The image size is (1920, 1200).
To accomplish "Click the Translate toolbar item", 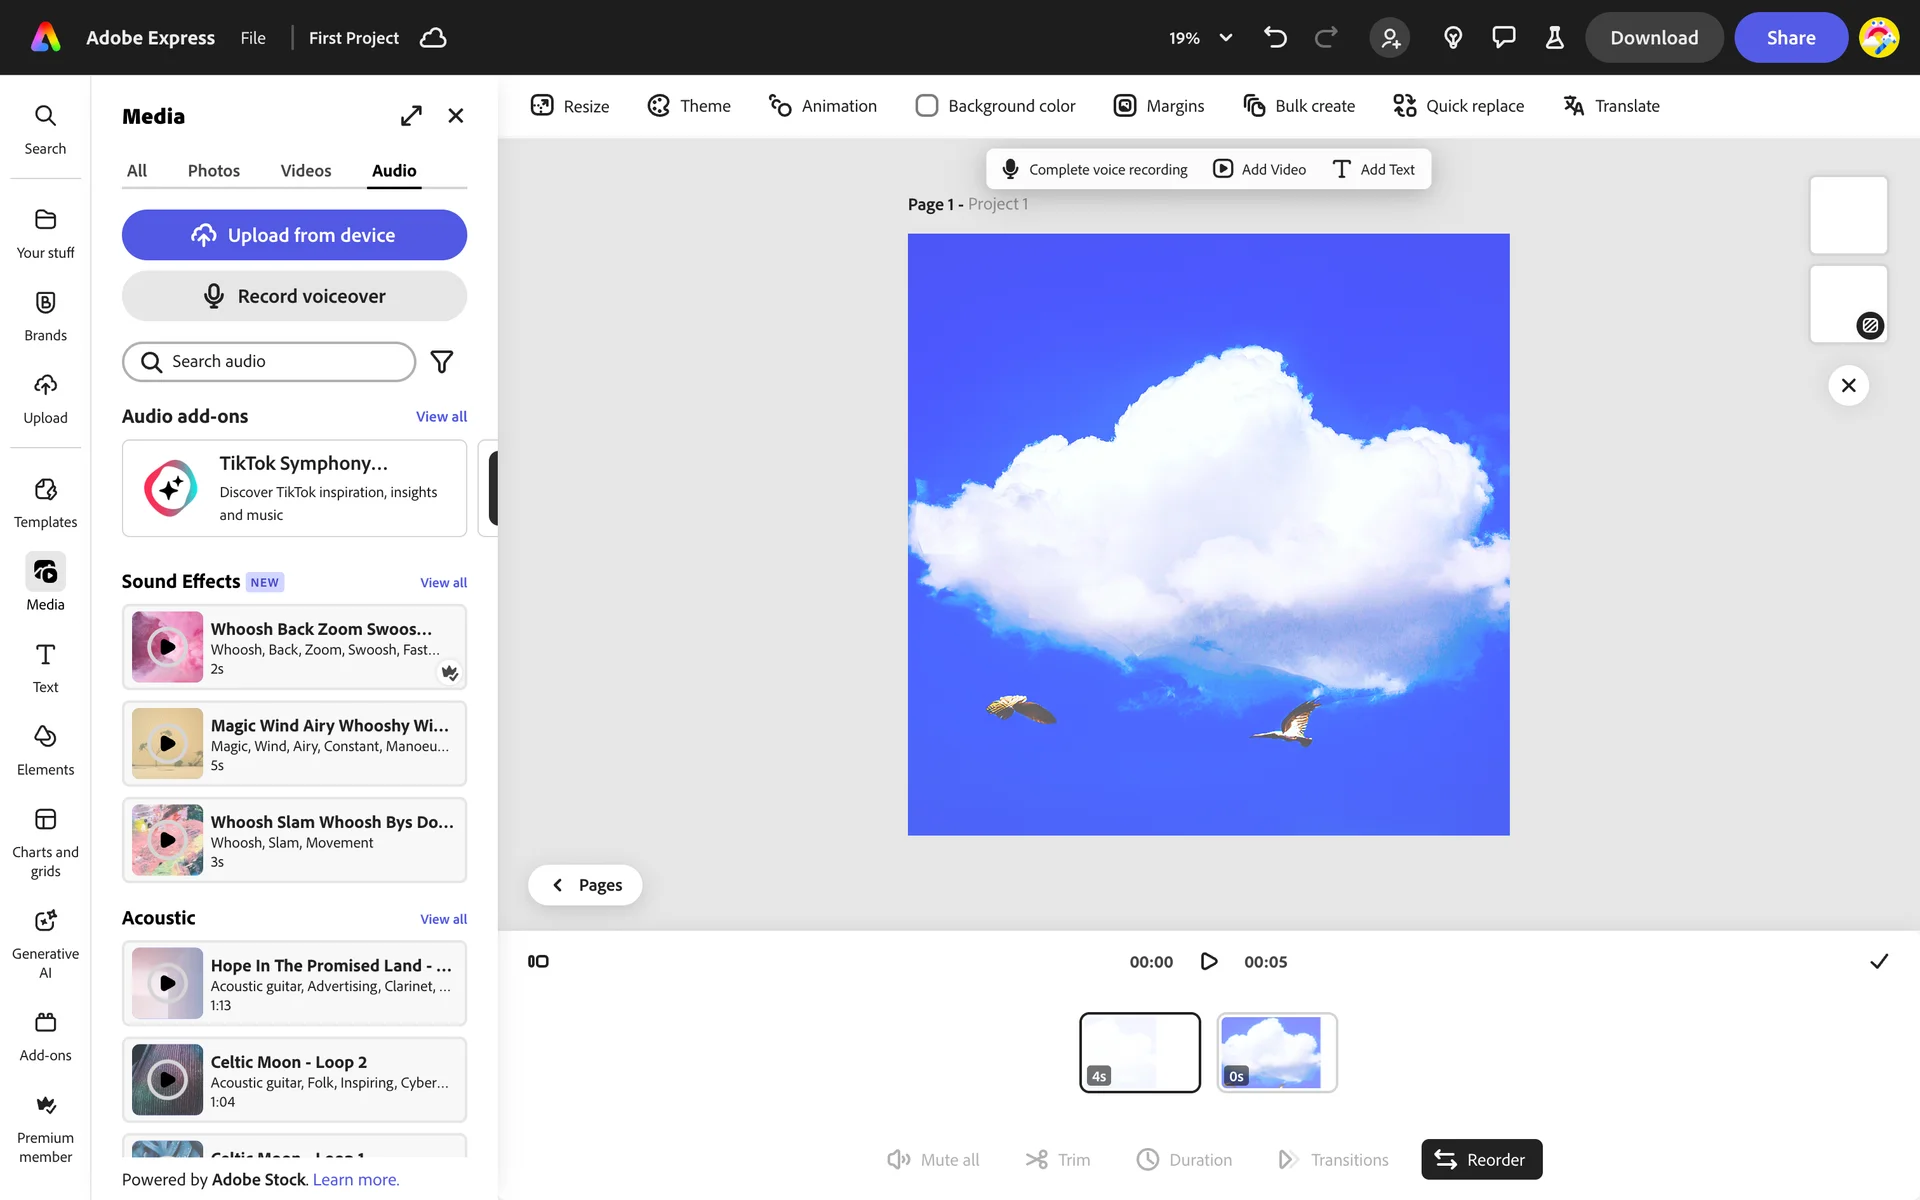I will [x=1611, y=106].
